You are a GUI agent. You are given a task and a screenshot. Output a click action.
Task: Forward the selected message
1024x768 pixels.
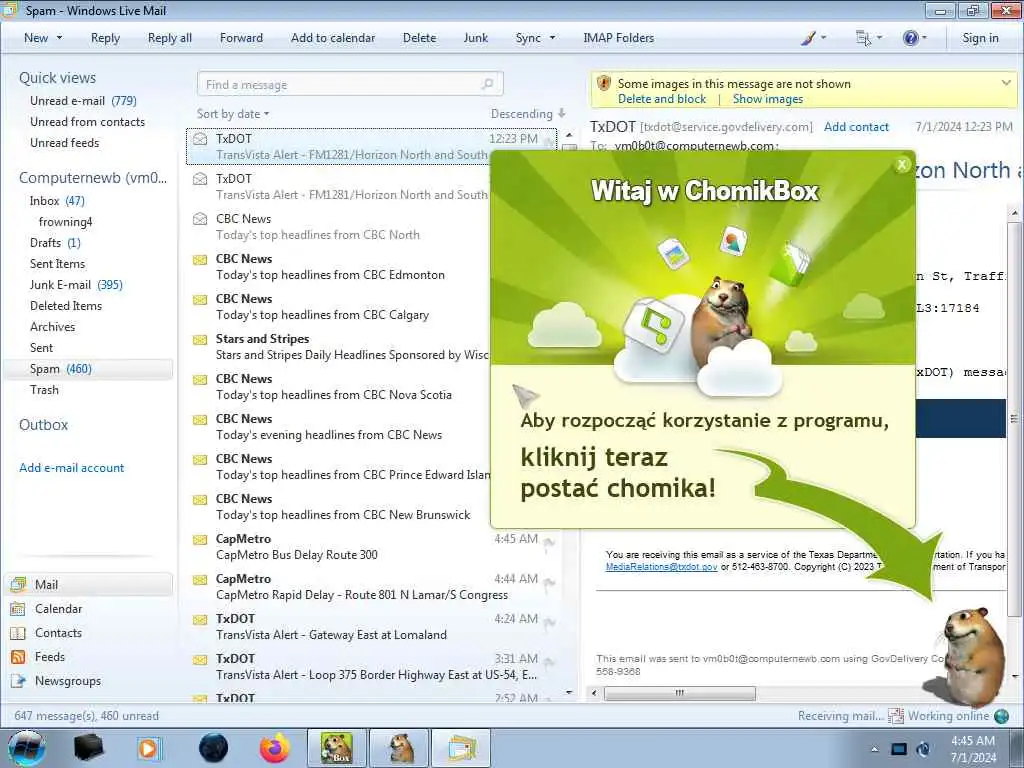(241, 38)
